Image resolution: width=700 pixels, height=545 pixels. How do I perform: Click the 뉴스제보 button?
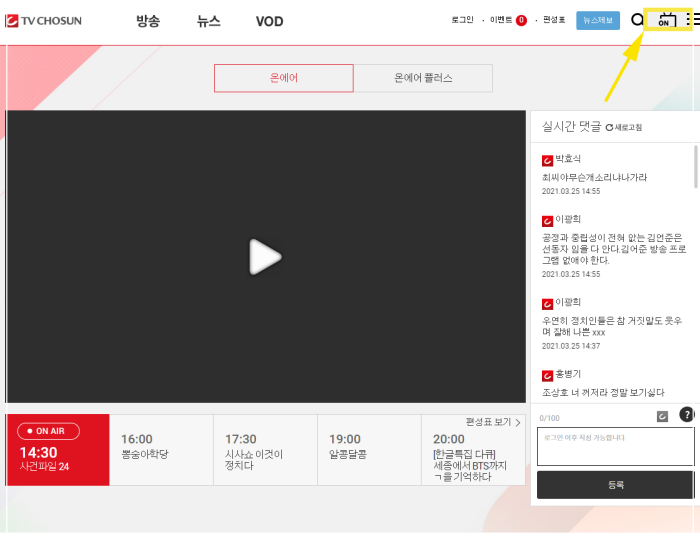(x=598, y=21)
